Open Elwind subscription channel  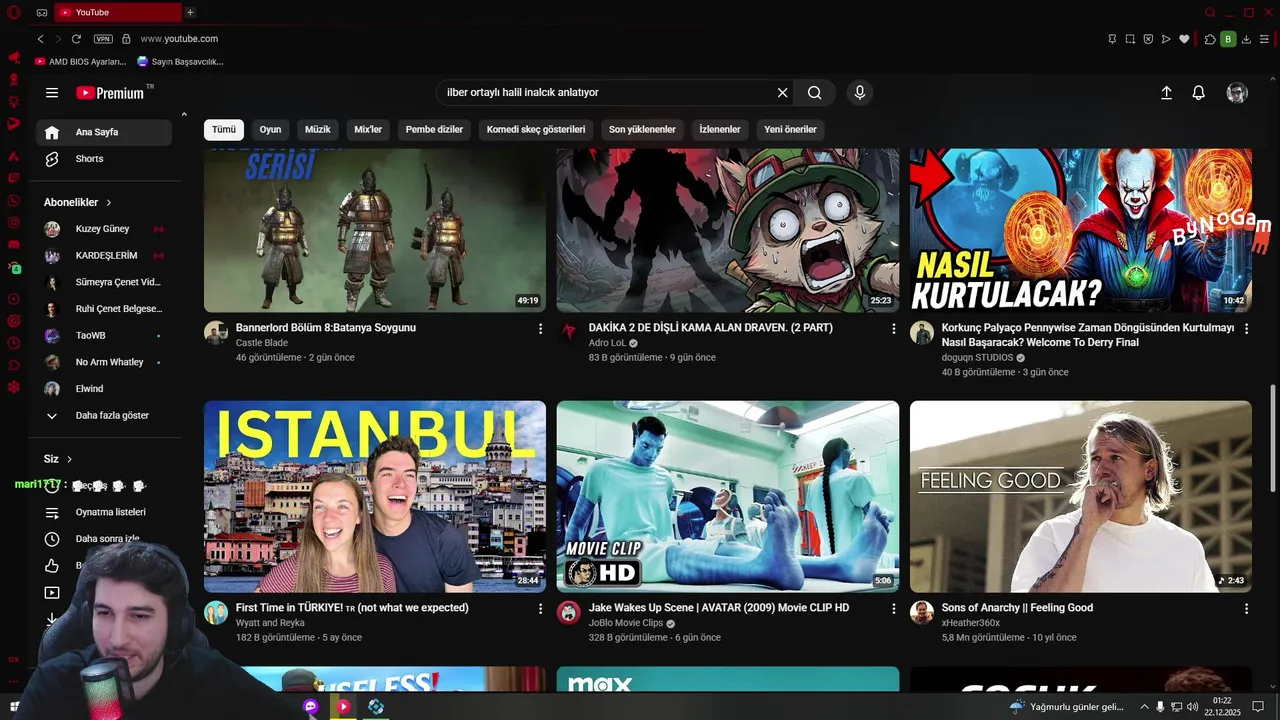104,388
